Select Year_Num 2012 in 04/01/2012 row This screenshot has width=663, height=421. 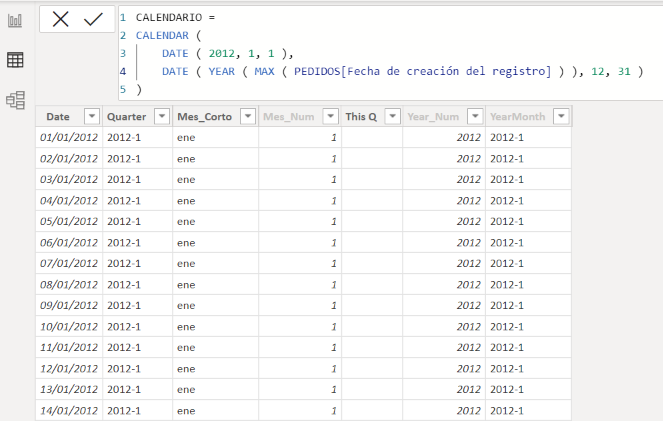pyautogui.click(x=444, y=200)
